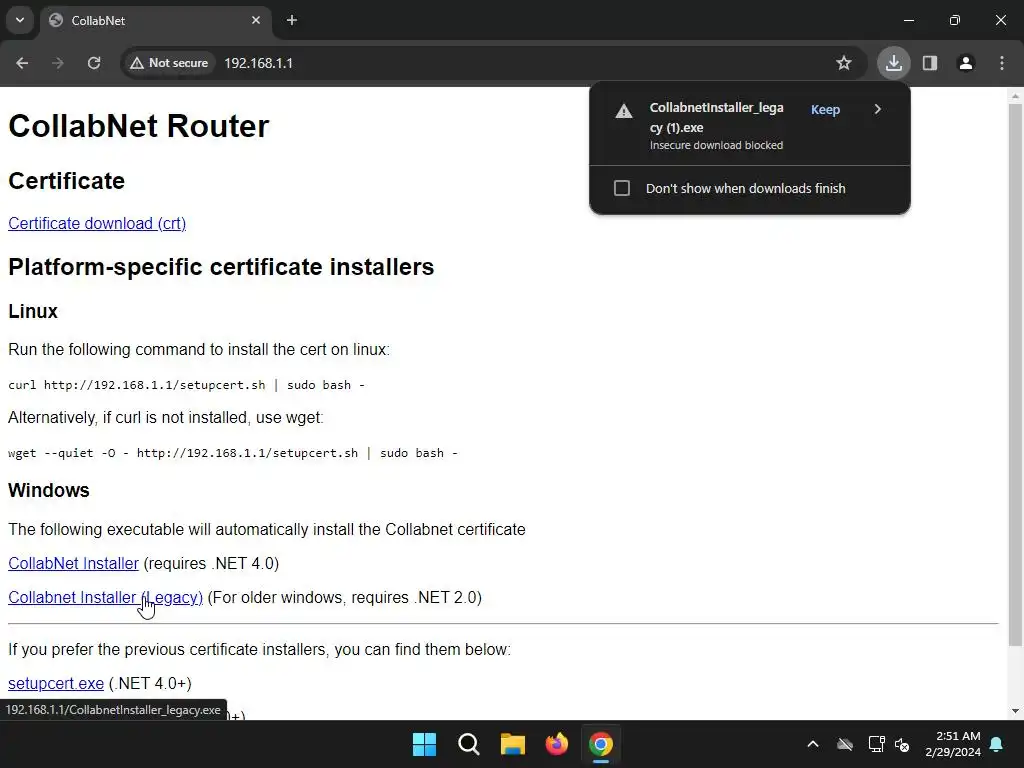1024x768 pixels.
Task: Open network status tray icon
Action: point(876,744)
